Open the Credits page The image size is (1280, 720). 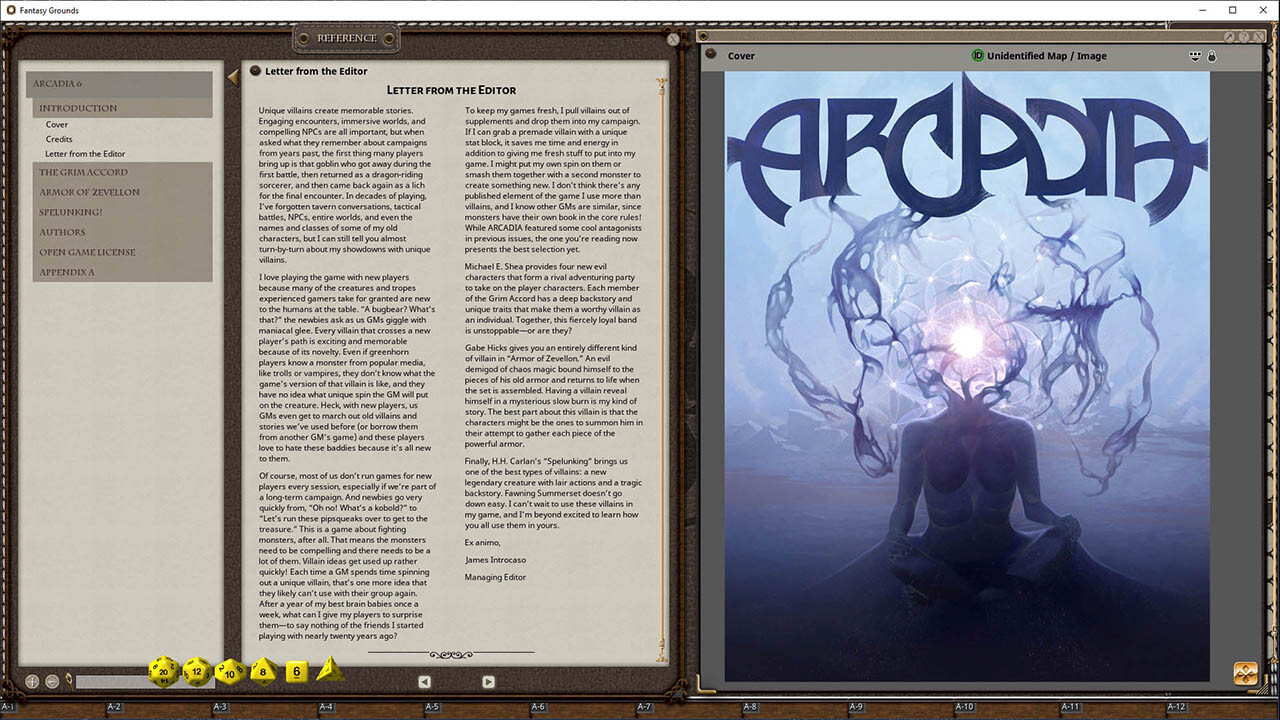59,139
